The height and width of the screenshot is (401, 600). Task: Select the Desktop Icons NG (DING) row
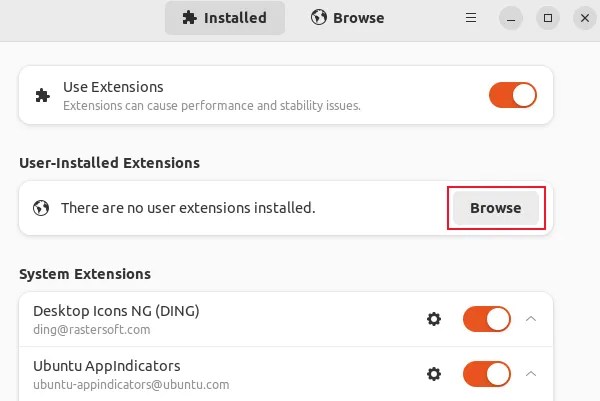(200, 319)
